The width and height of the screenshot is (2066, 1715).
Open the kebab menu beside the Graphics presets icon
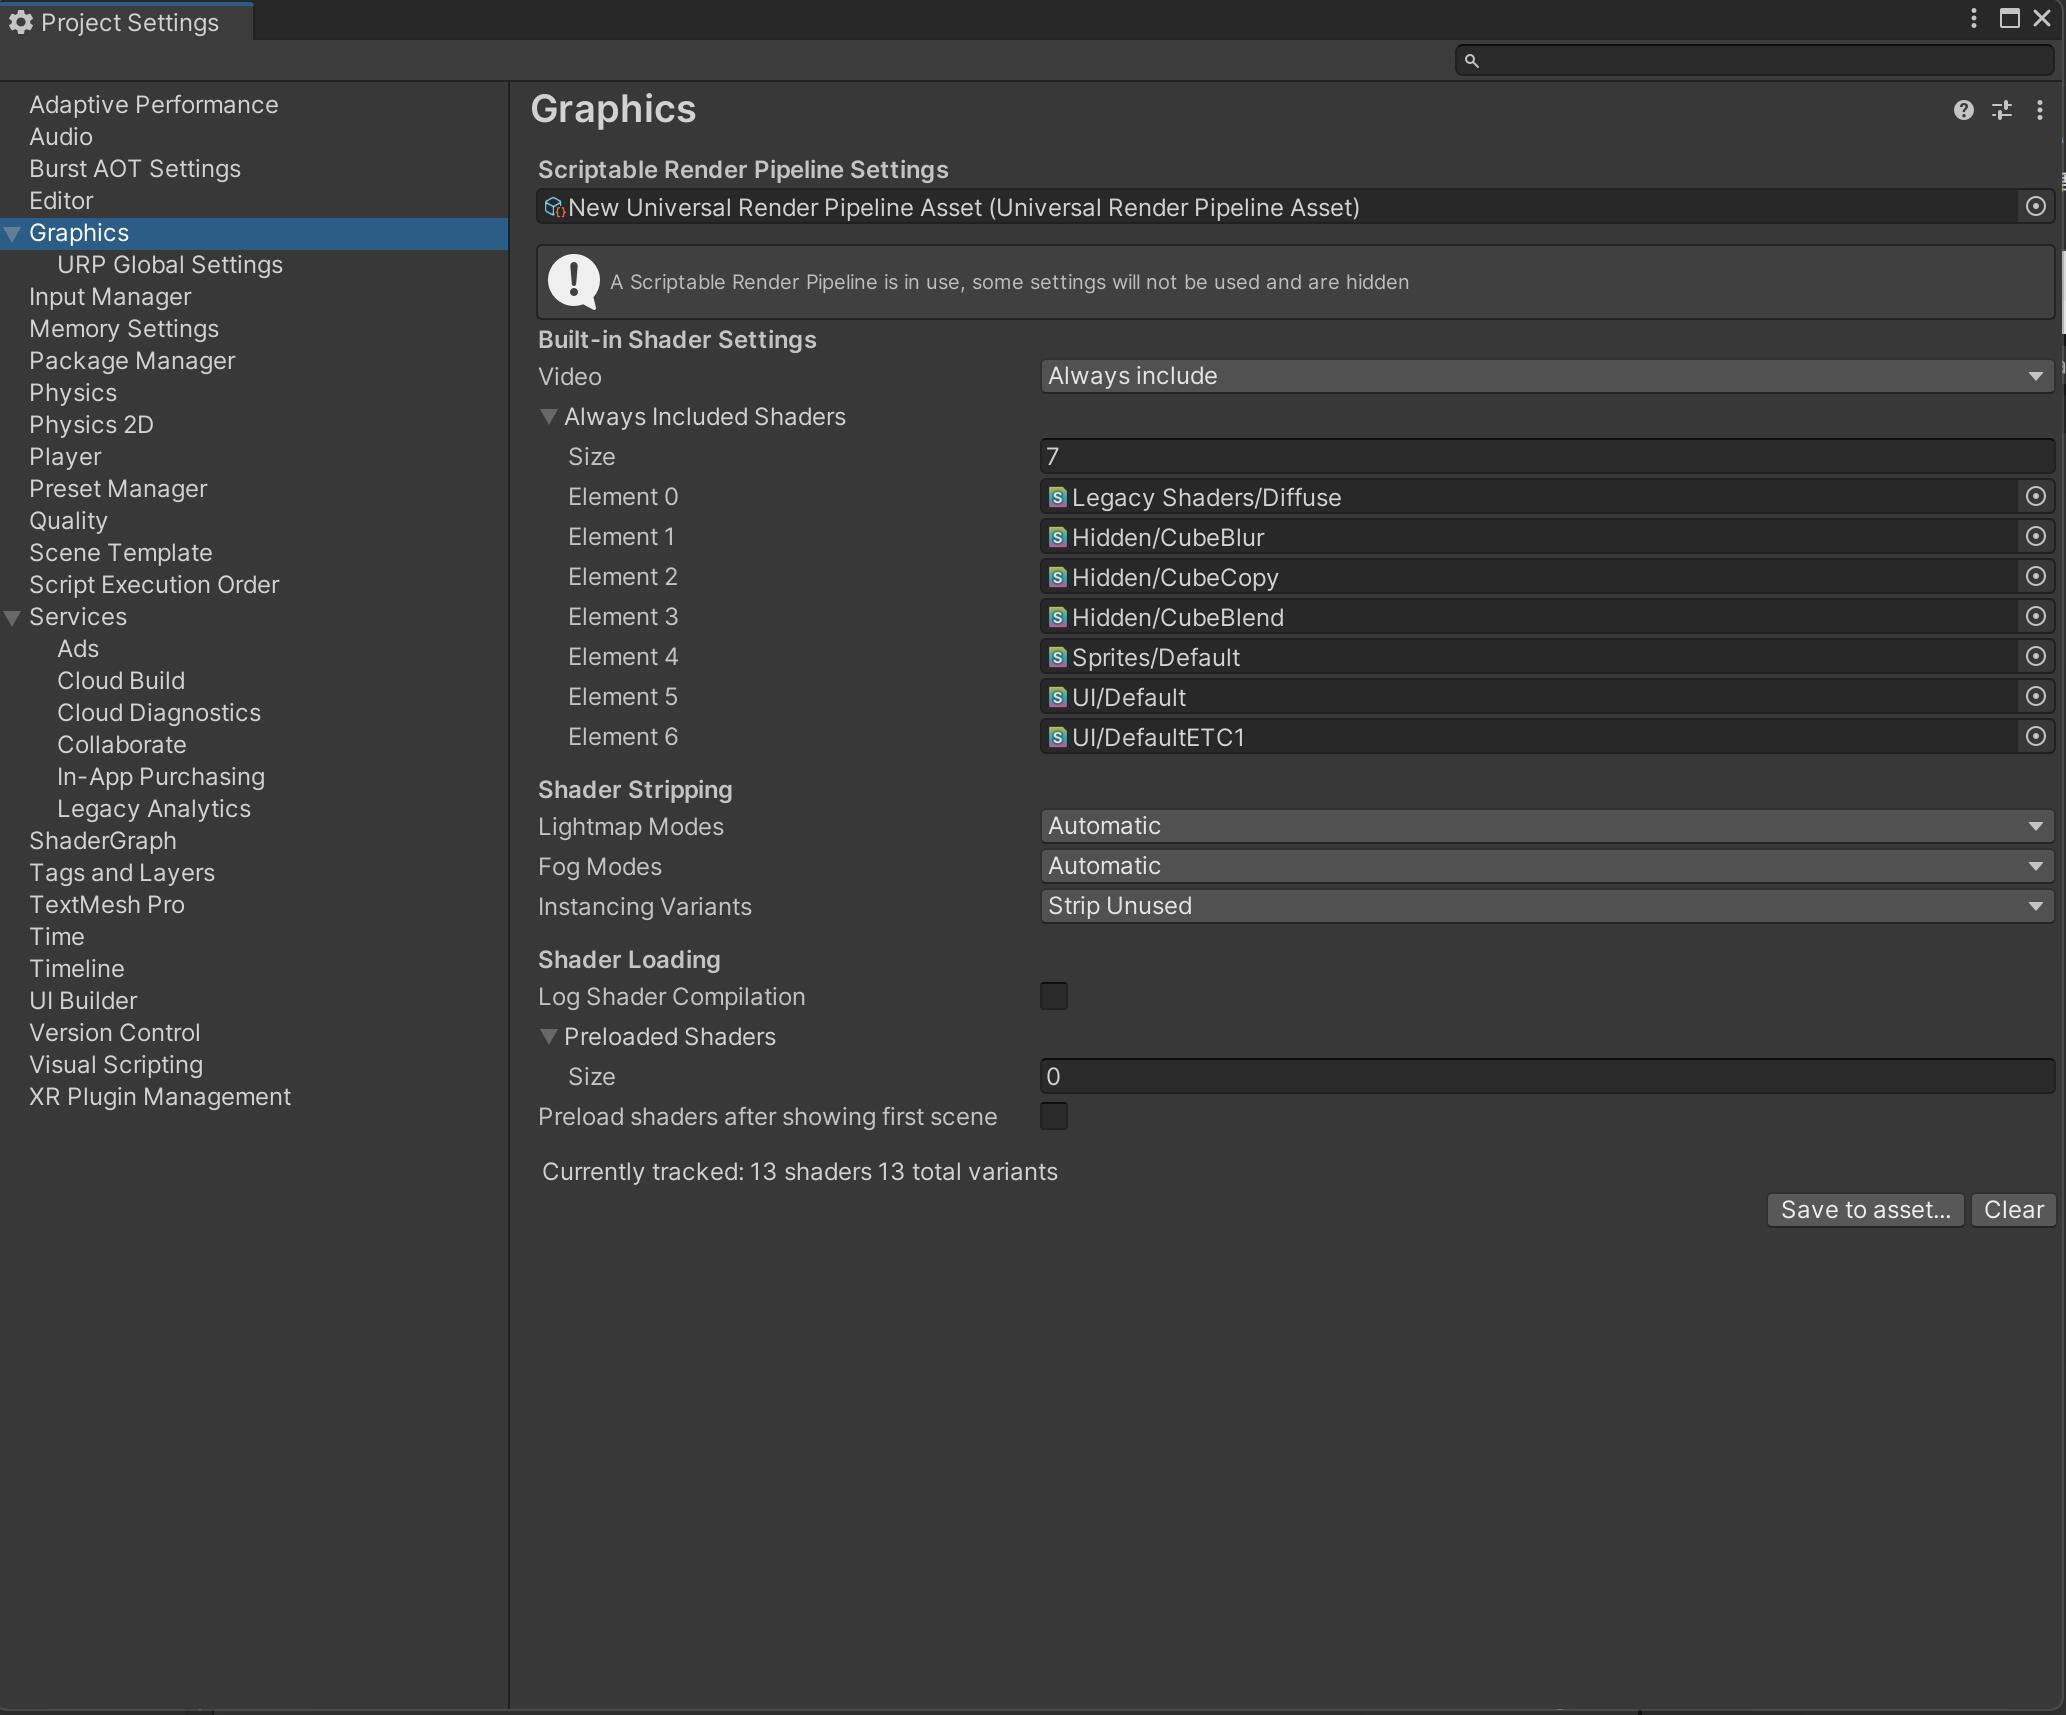(x=2040, y=110)
